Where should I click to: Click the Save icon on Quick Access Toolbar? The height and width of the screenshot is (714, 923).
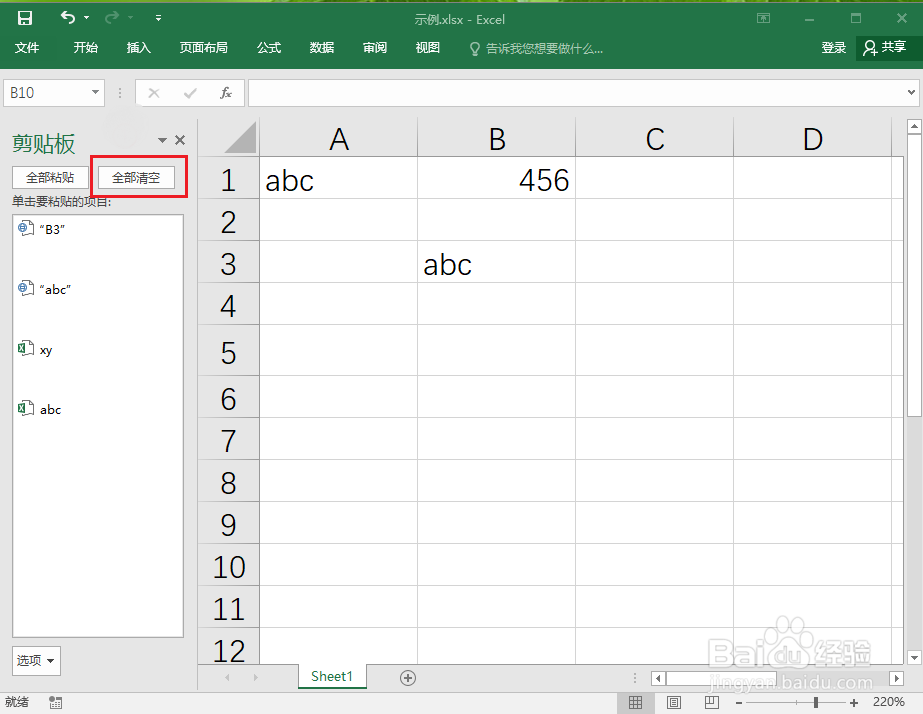click(x=26, y=17)
